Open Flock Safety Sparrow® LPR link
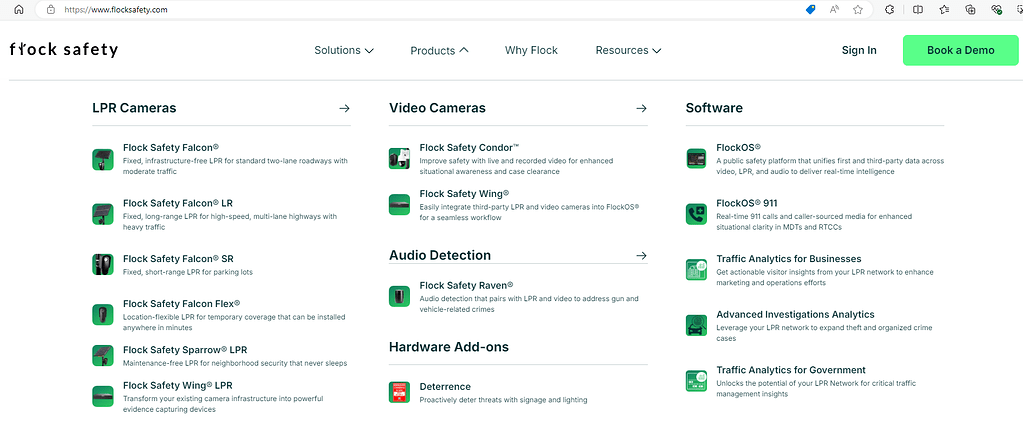This screenshot has width=1023, height=423. coord(185,350)
